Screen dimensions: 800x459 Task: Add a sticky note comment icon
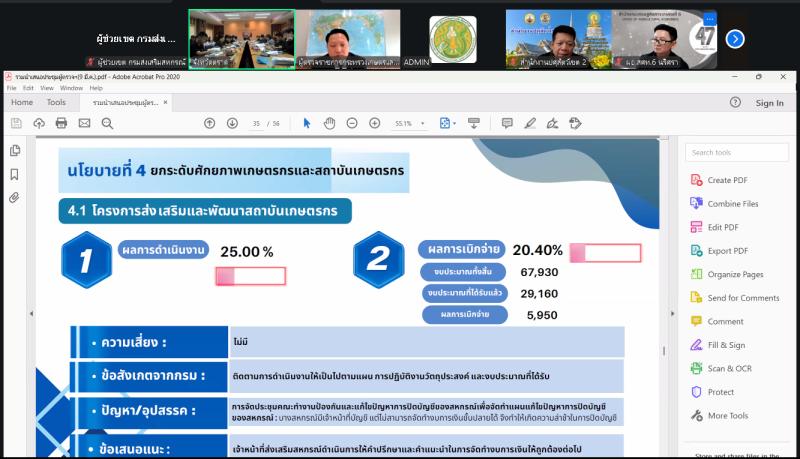tap(507, 123)
